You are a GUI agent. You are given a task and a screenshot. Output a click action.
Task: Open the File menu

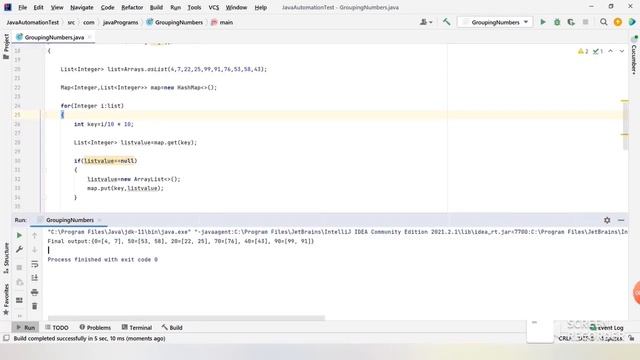22,7
